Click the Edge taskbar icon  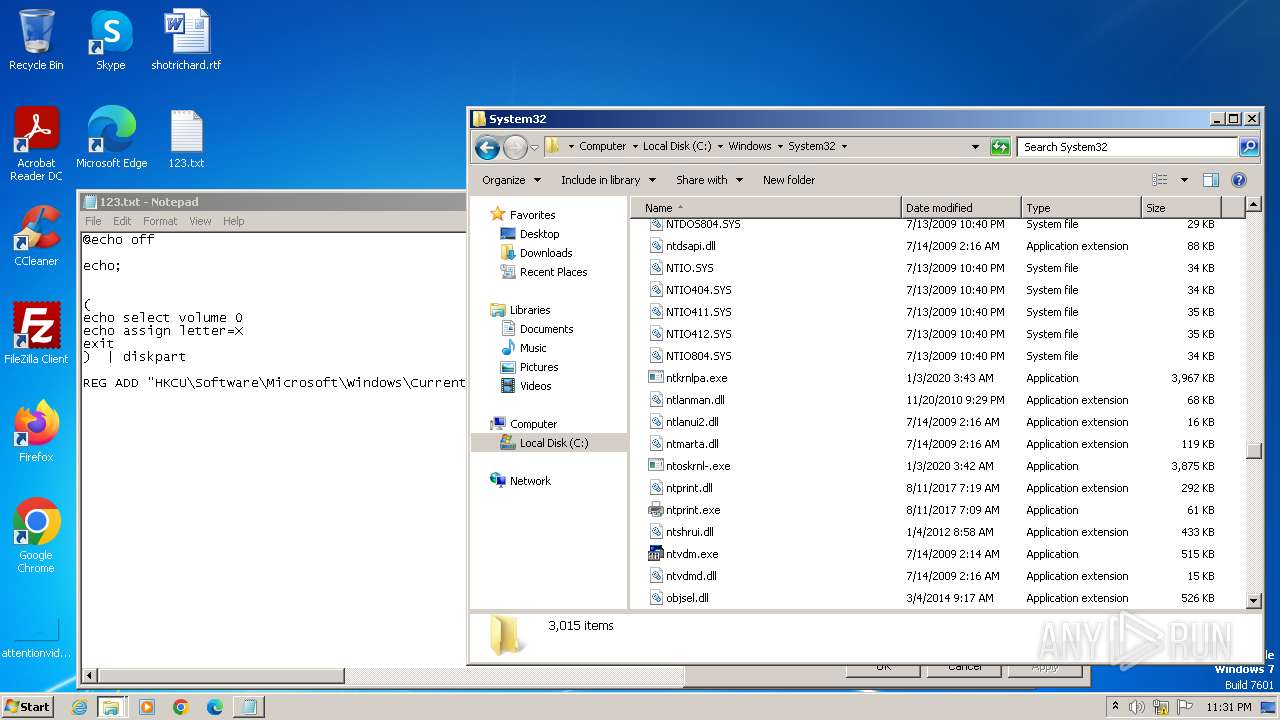pyautogui.click(x=214, y=707)
